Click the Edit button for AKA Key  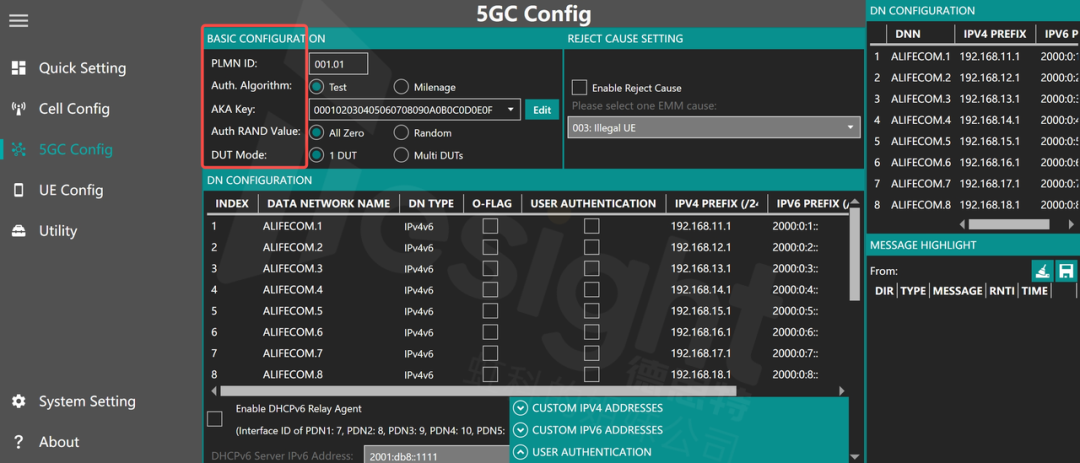click(541, 110)
